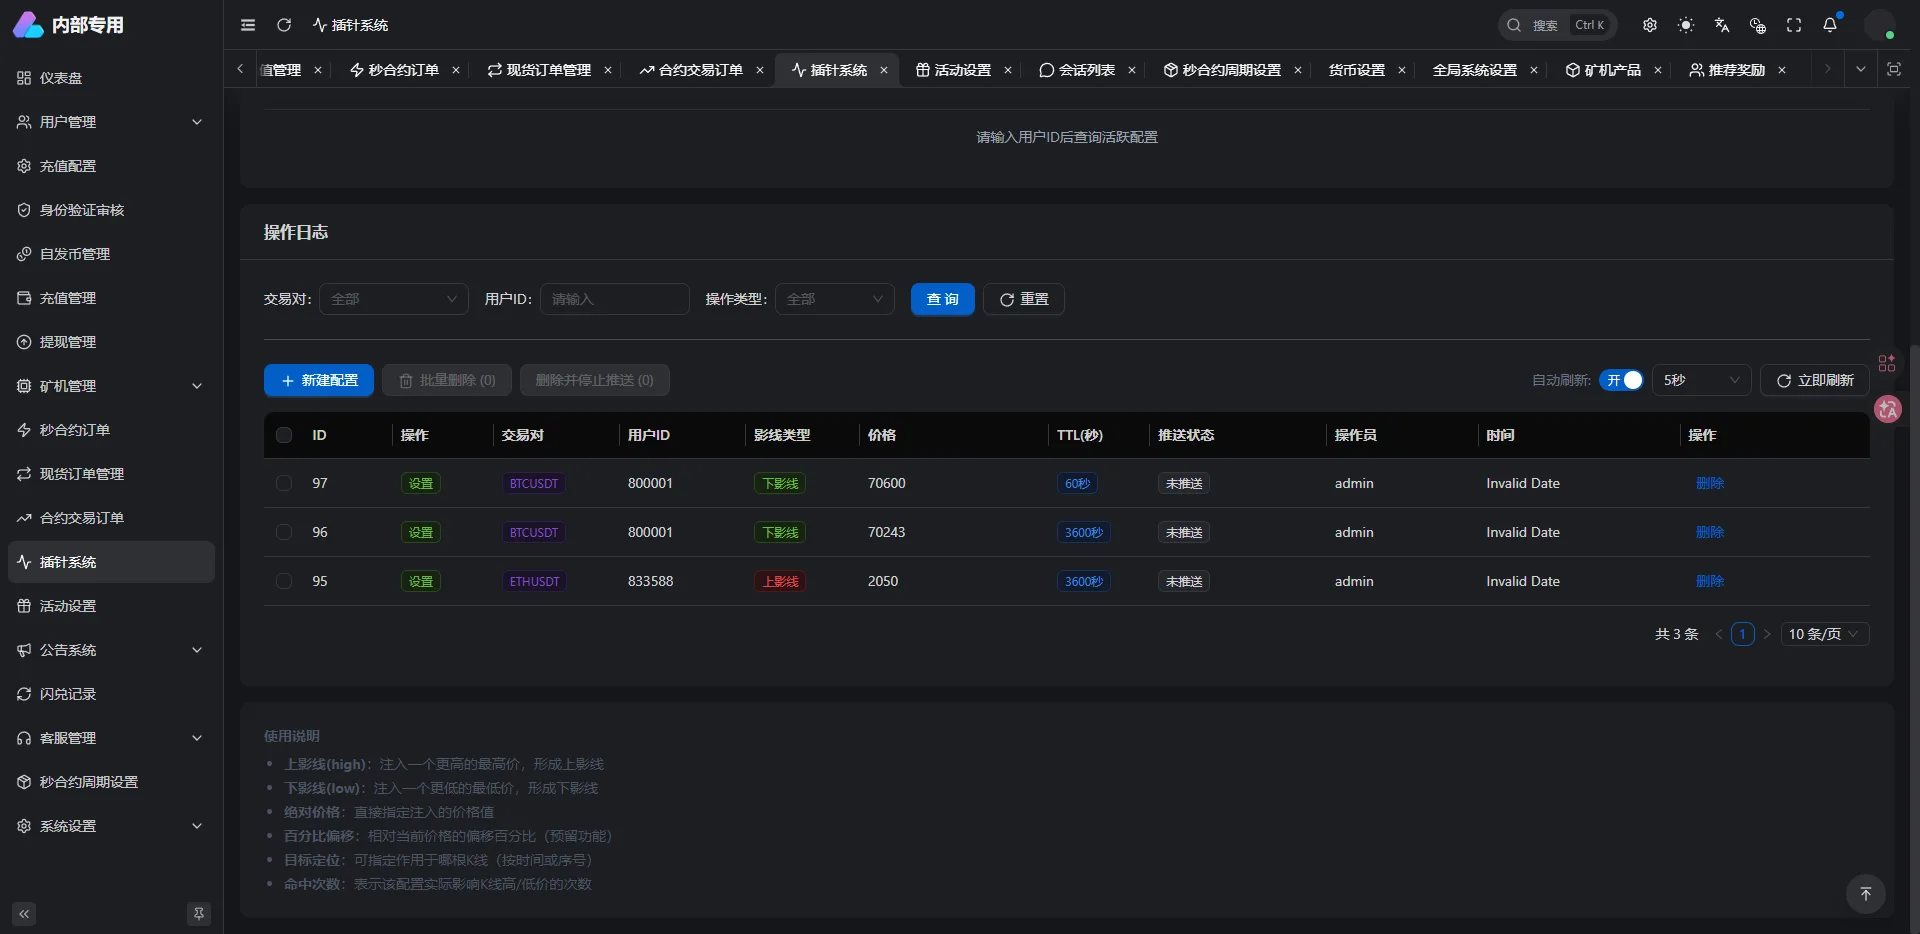The image size is (1920, 934).
Task: Click the hamburger menu collapse icon
Action: (248, 25)
